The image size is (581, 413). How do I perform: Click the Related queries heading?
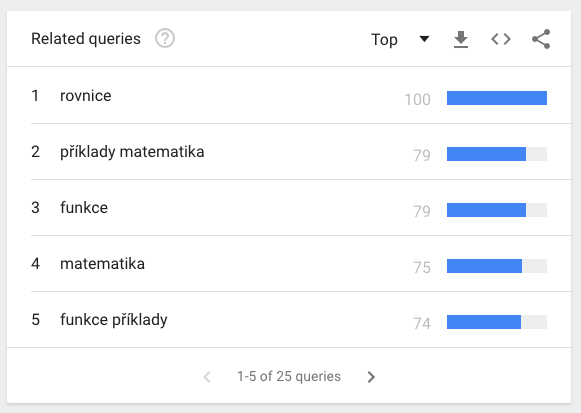(x=86, y=39)
